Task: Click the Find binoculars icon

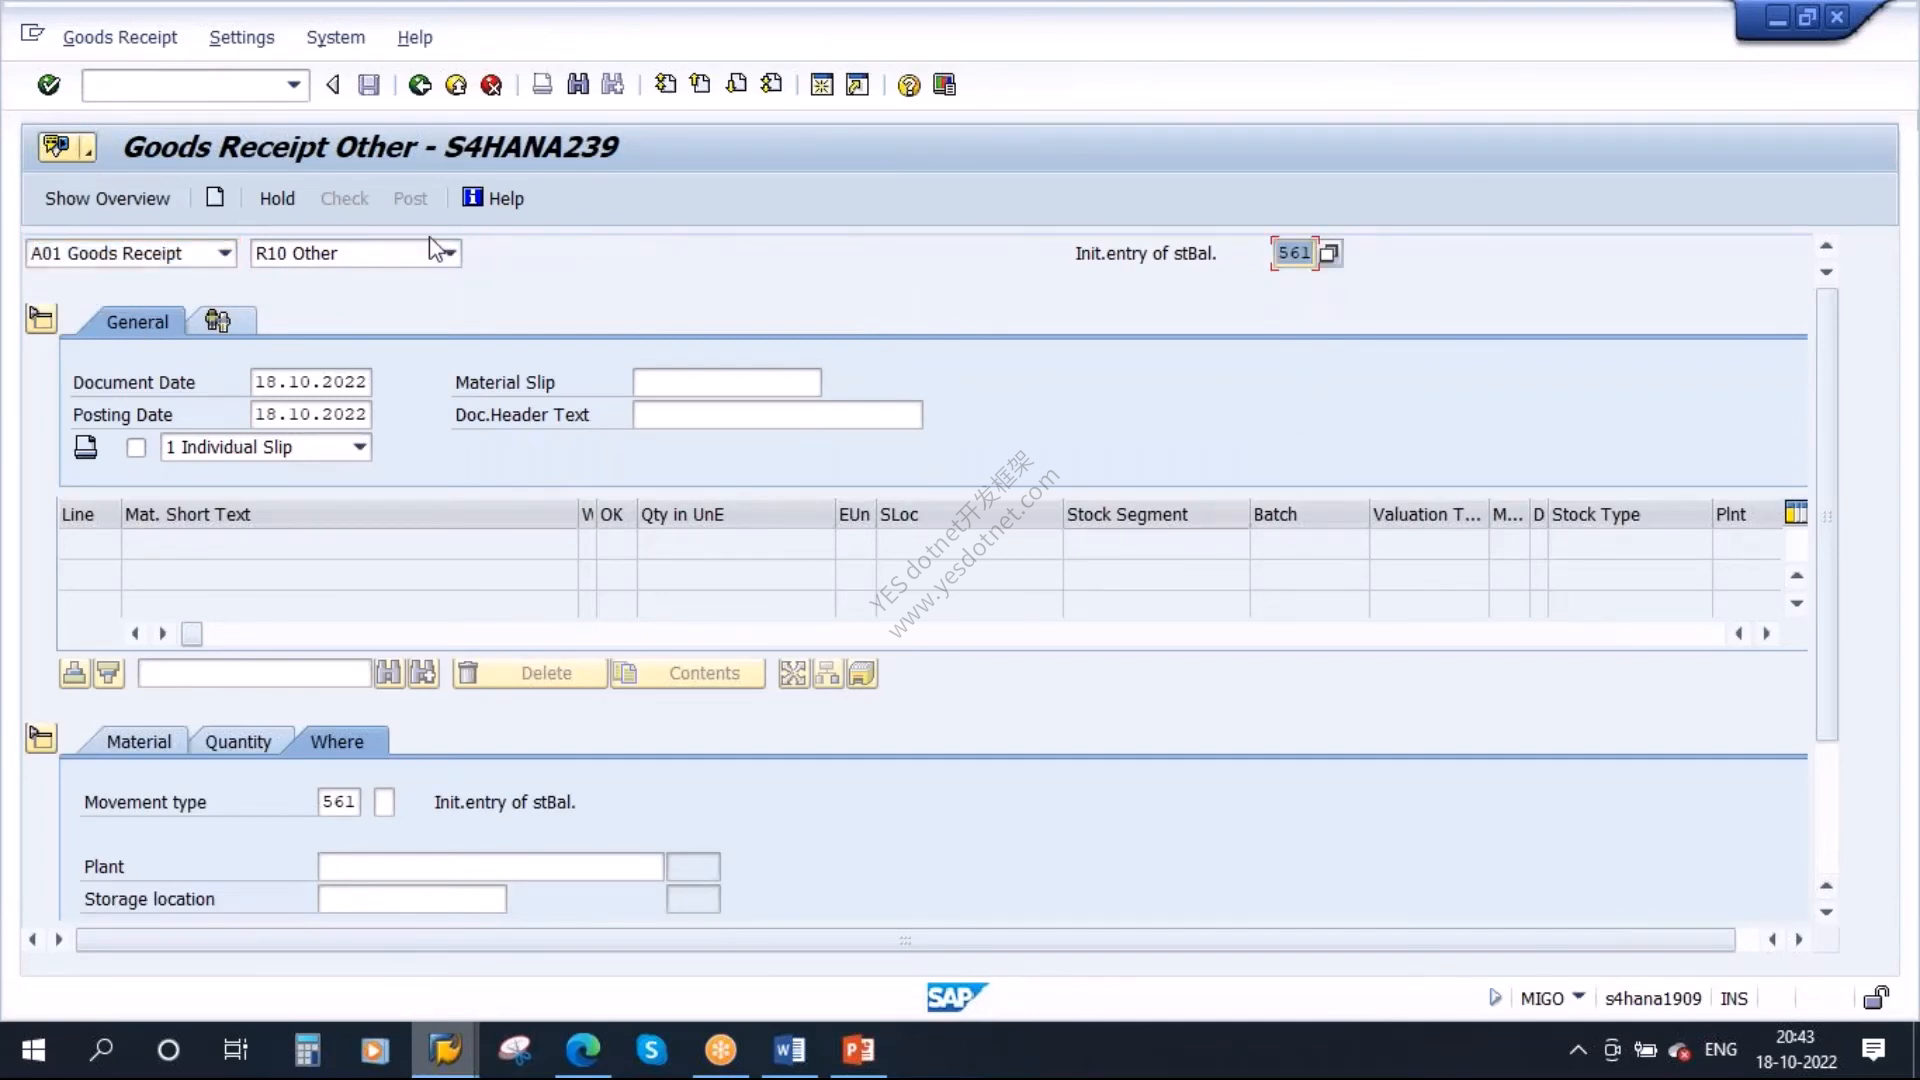Action: pos(578,85)
